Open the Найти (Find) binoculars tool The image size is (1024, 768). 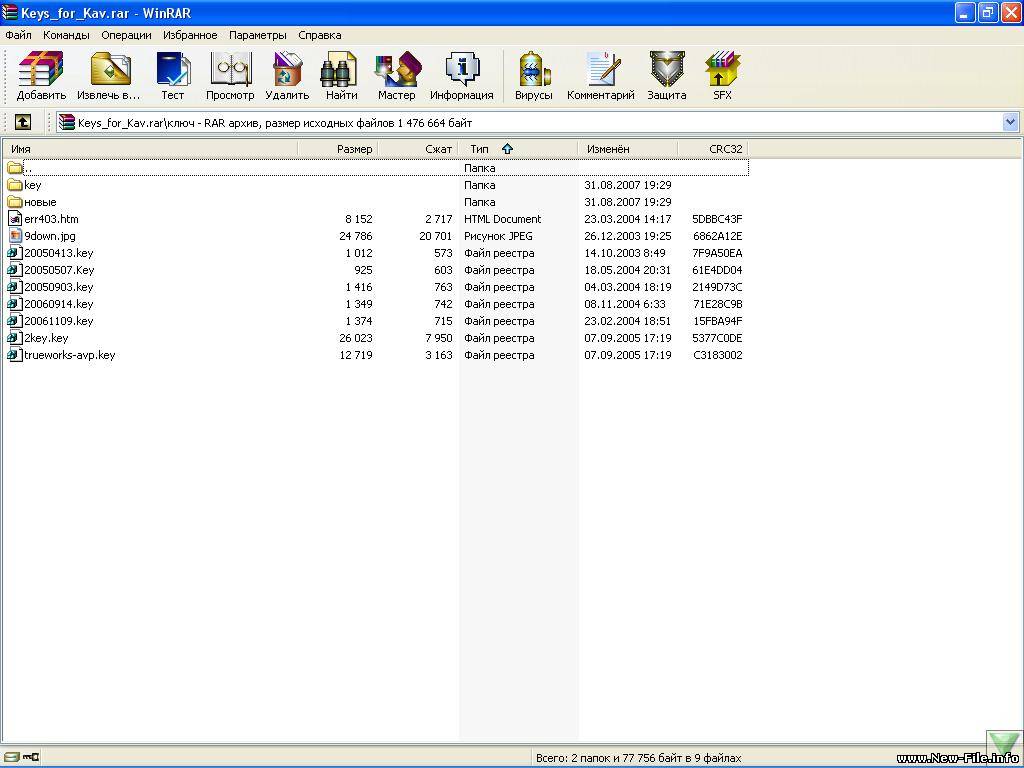pos(340,76)
